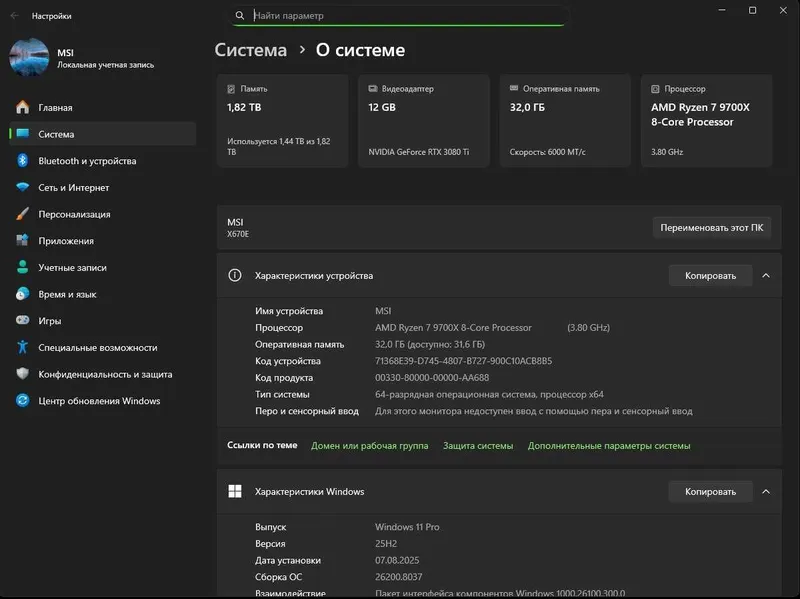Click the OS build value 26200.8037

pyautogui.click(x=398, y=577)
